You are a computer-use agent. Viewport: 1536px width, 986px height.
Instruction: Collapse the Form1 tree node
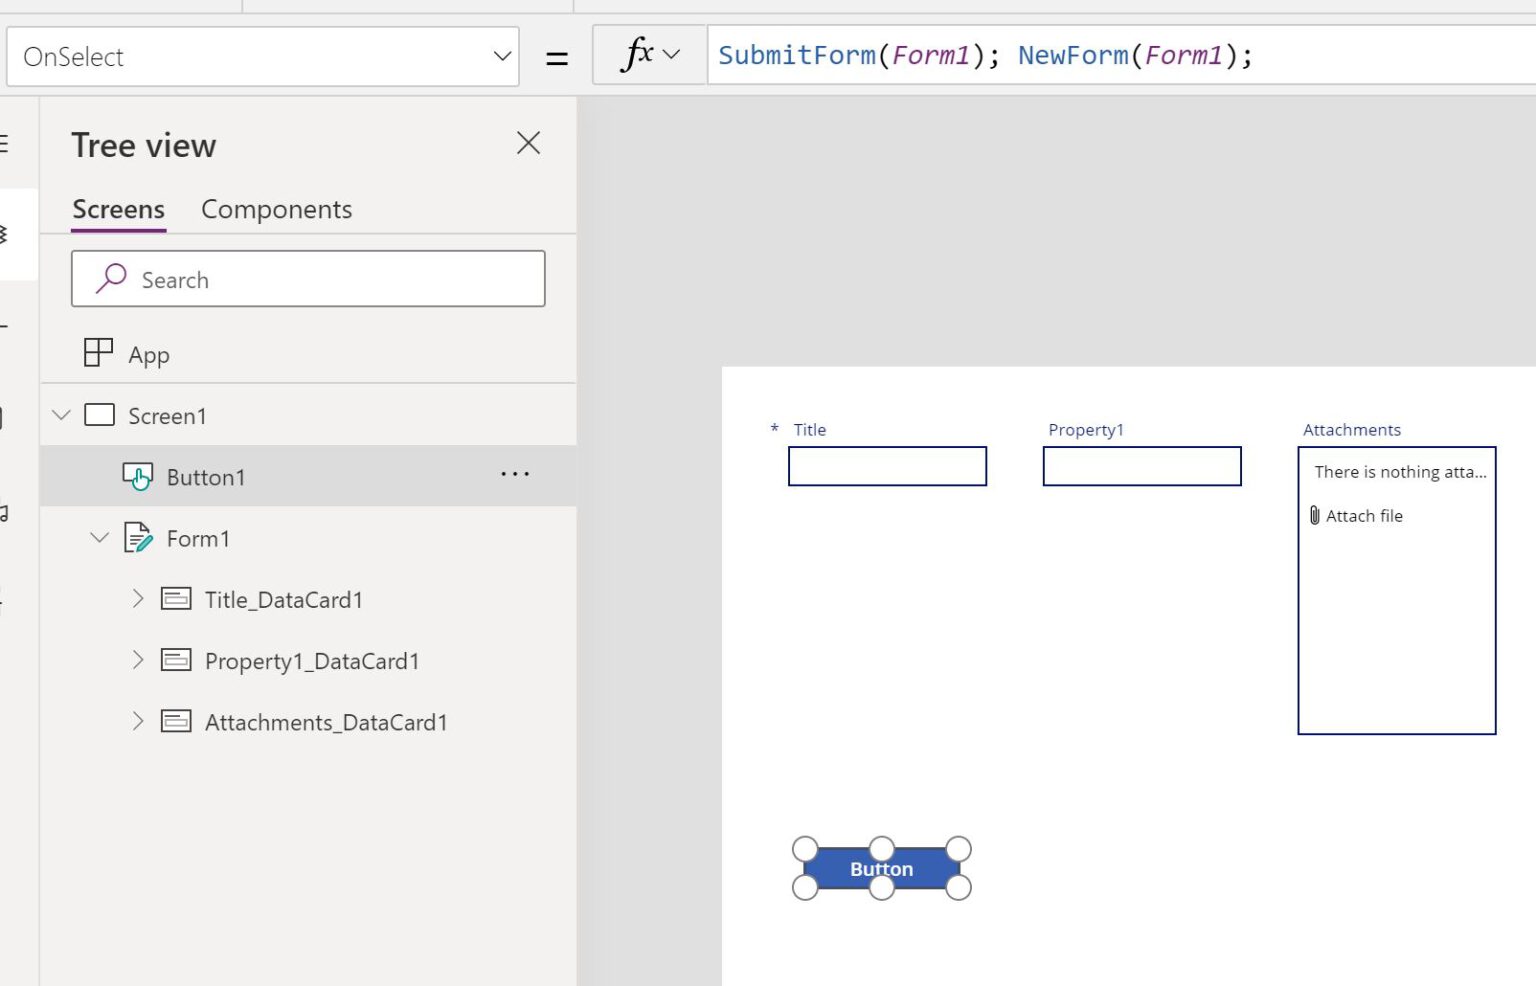(x=99, y=537)
